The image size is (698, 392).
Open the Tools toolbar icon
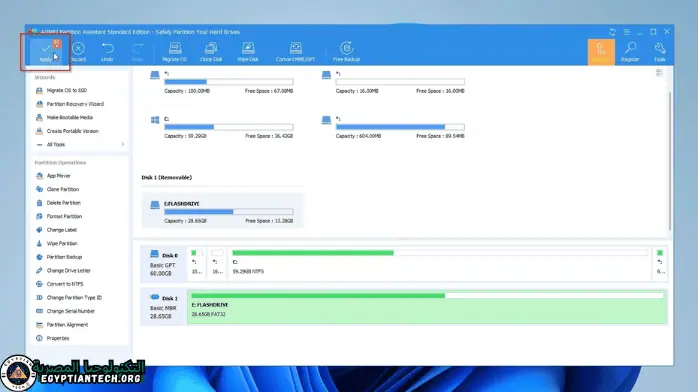(x=660, y=52)
